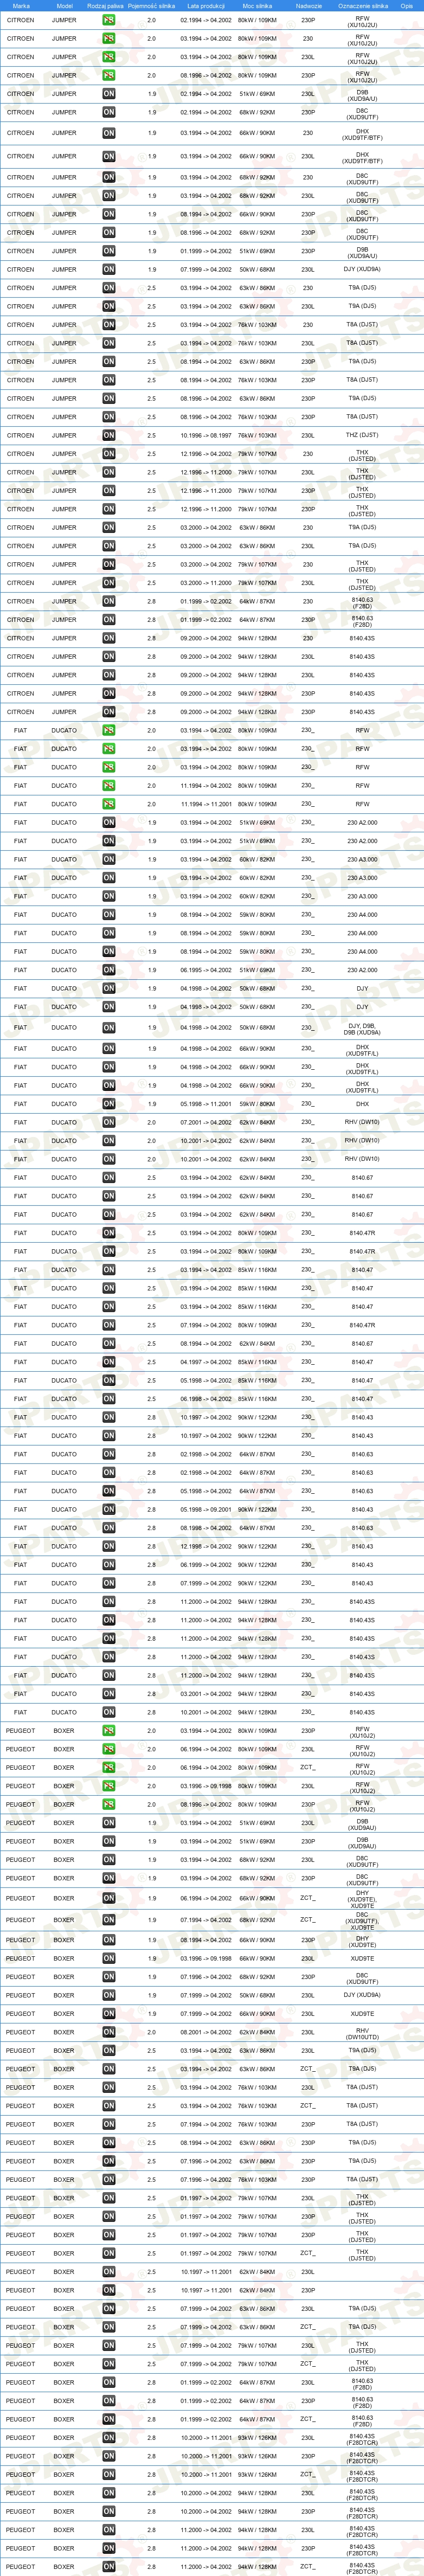
Task: Click the ON icon in the Peugeot DHY (XUD9TE), XUD9TE row
Action: pyautogui.click(x=108, y=1898)
